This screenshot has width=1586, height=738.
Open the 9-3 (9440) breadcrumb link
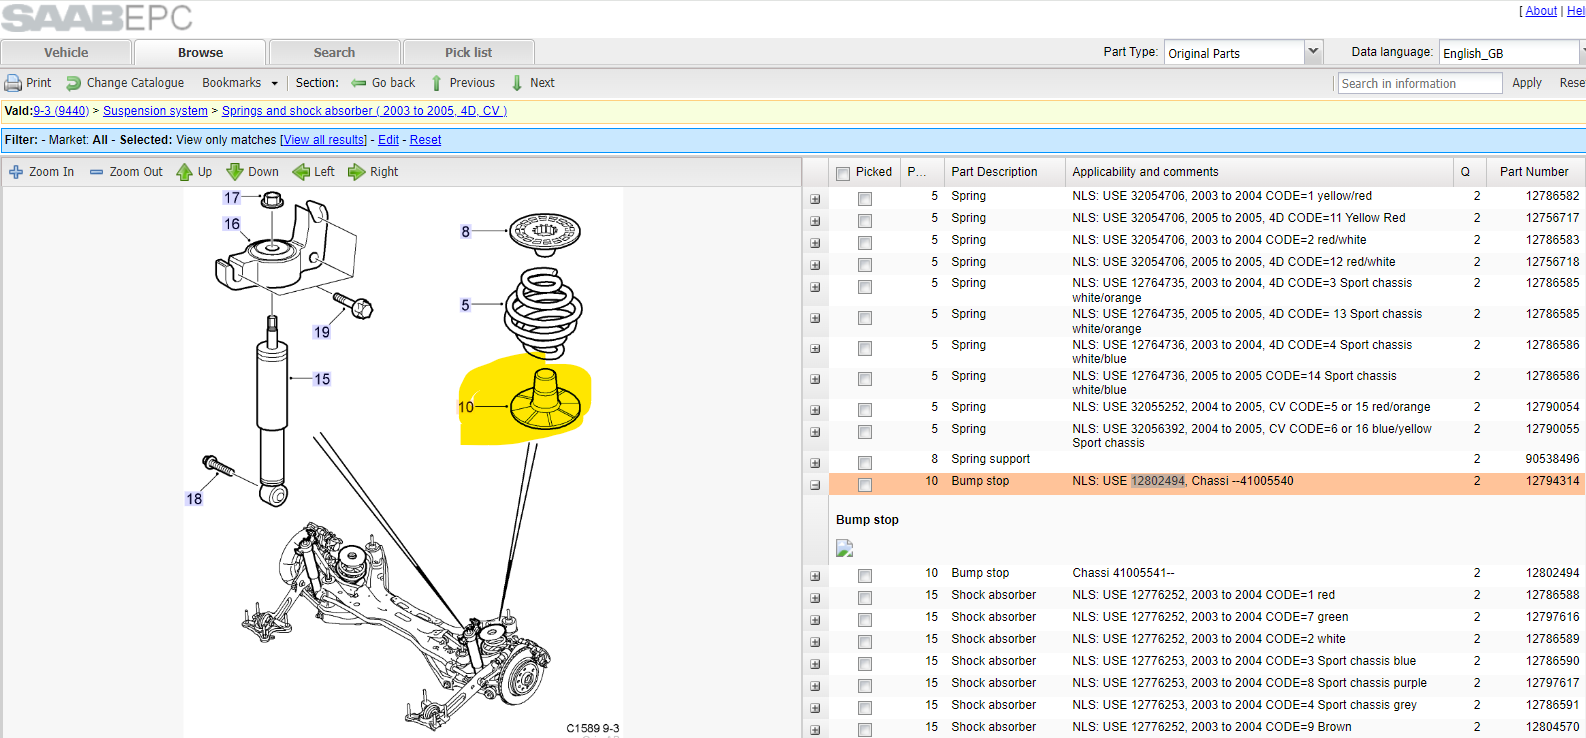pyautogui.click(x=61, y=111)
